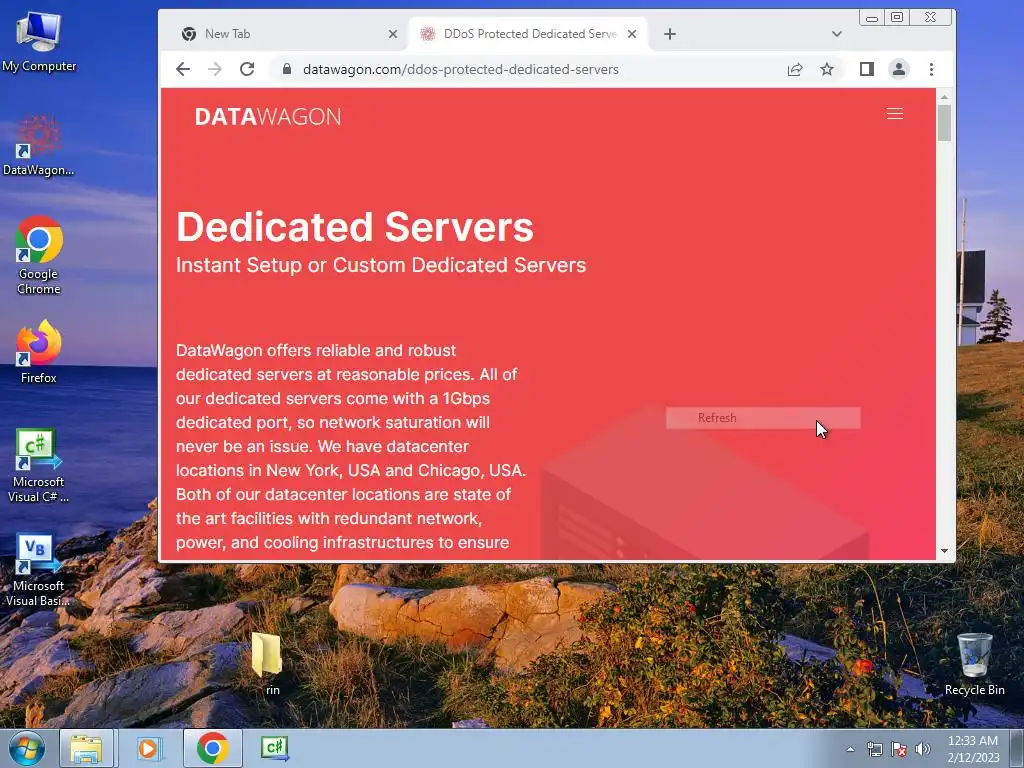The image size is (1024, 768).
Task: Click the Instant Setup or Custom Dedicated Servers subtitle
Action: click(381, 265)
